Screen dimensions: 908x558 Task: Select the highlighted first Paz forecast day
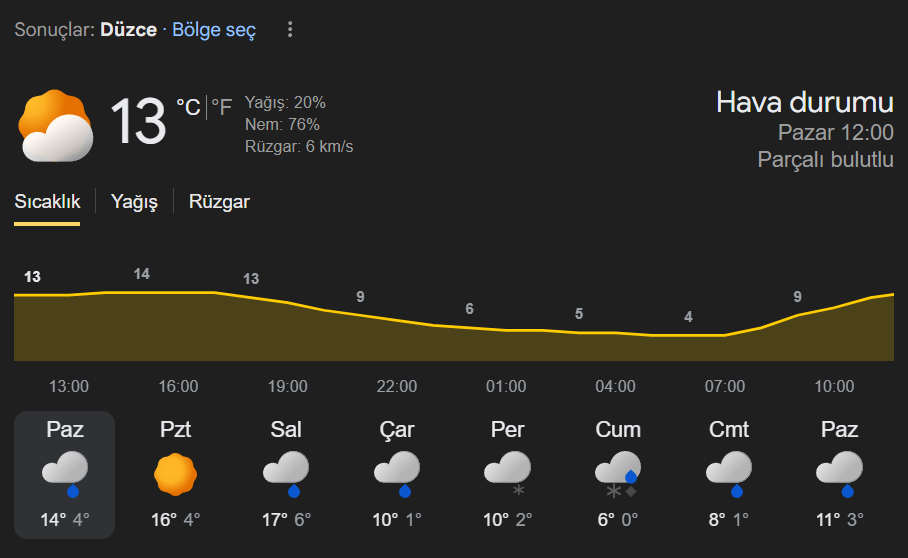tap(65, 474)
